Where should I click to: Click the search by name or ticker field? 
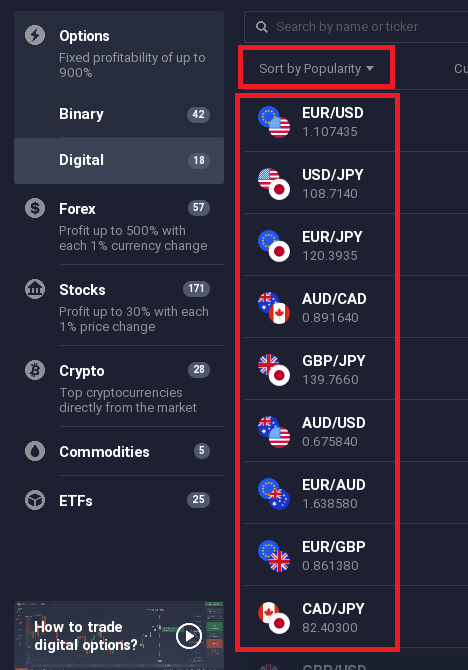(x=357, y=27)
